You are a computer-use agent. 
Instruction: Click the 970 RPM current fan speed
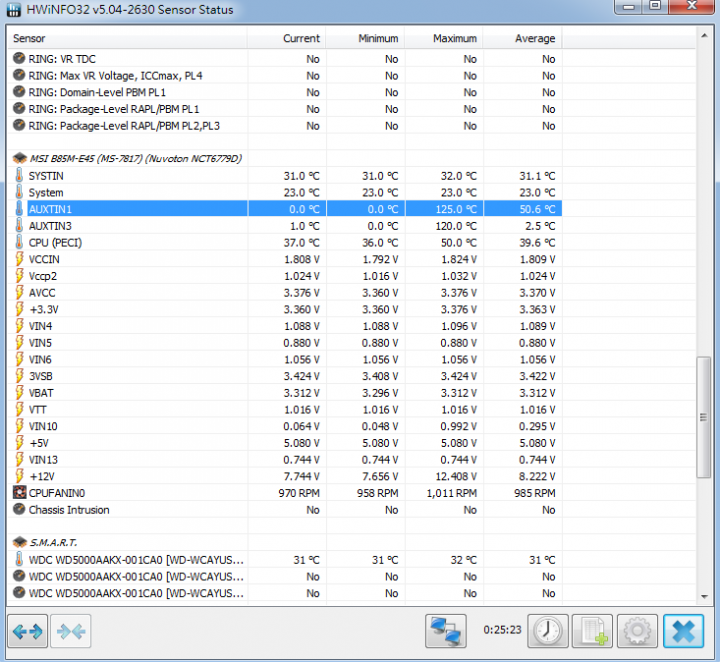(x=299, y=493)
